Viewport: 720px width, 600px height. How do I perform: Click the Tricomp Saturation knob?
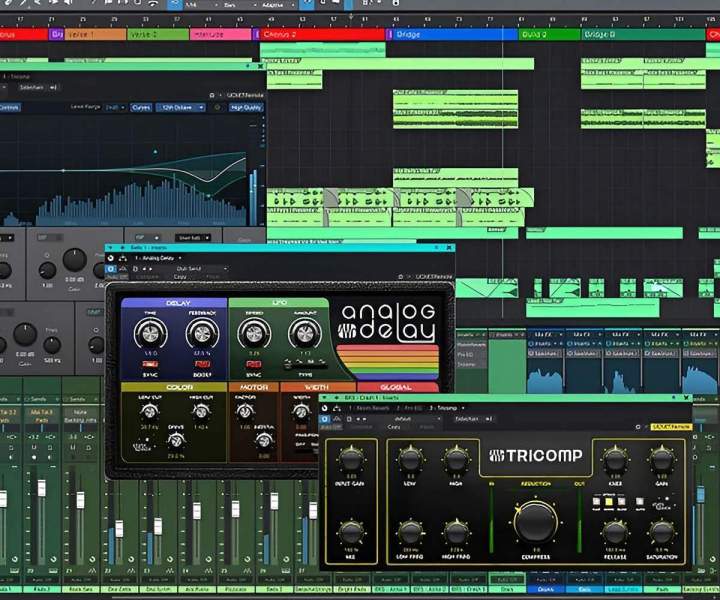tap(661, 533)
